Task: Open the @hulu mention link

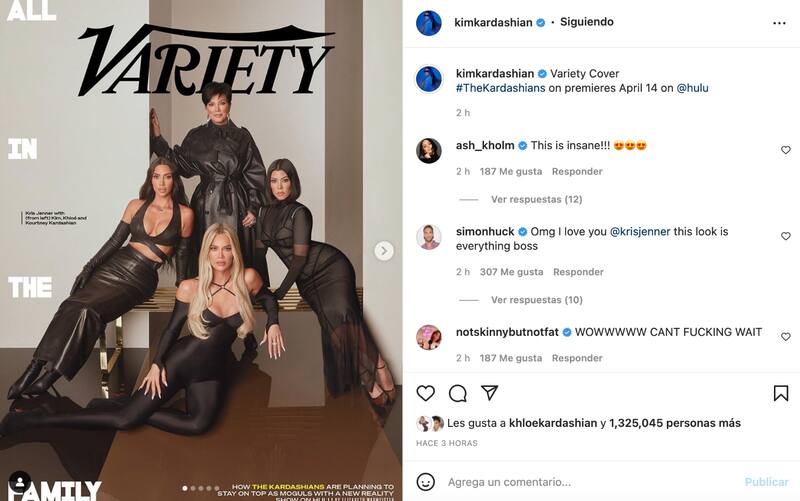Action: click(x=692, y=88)
